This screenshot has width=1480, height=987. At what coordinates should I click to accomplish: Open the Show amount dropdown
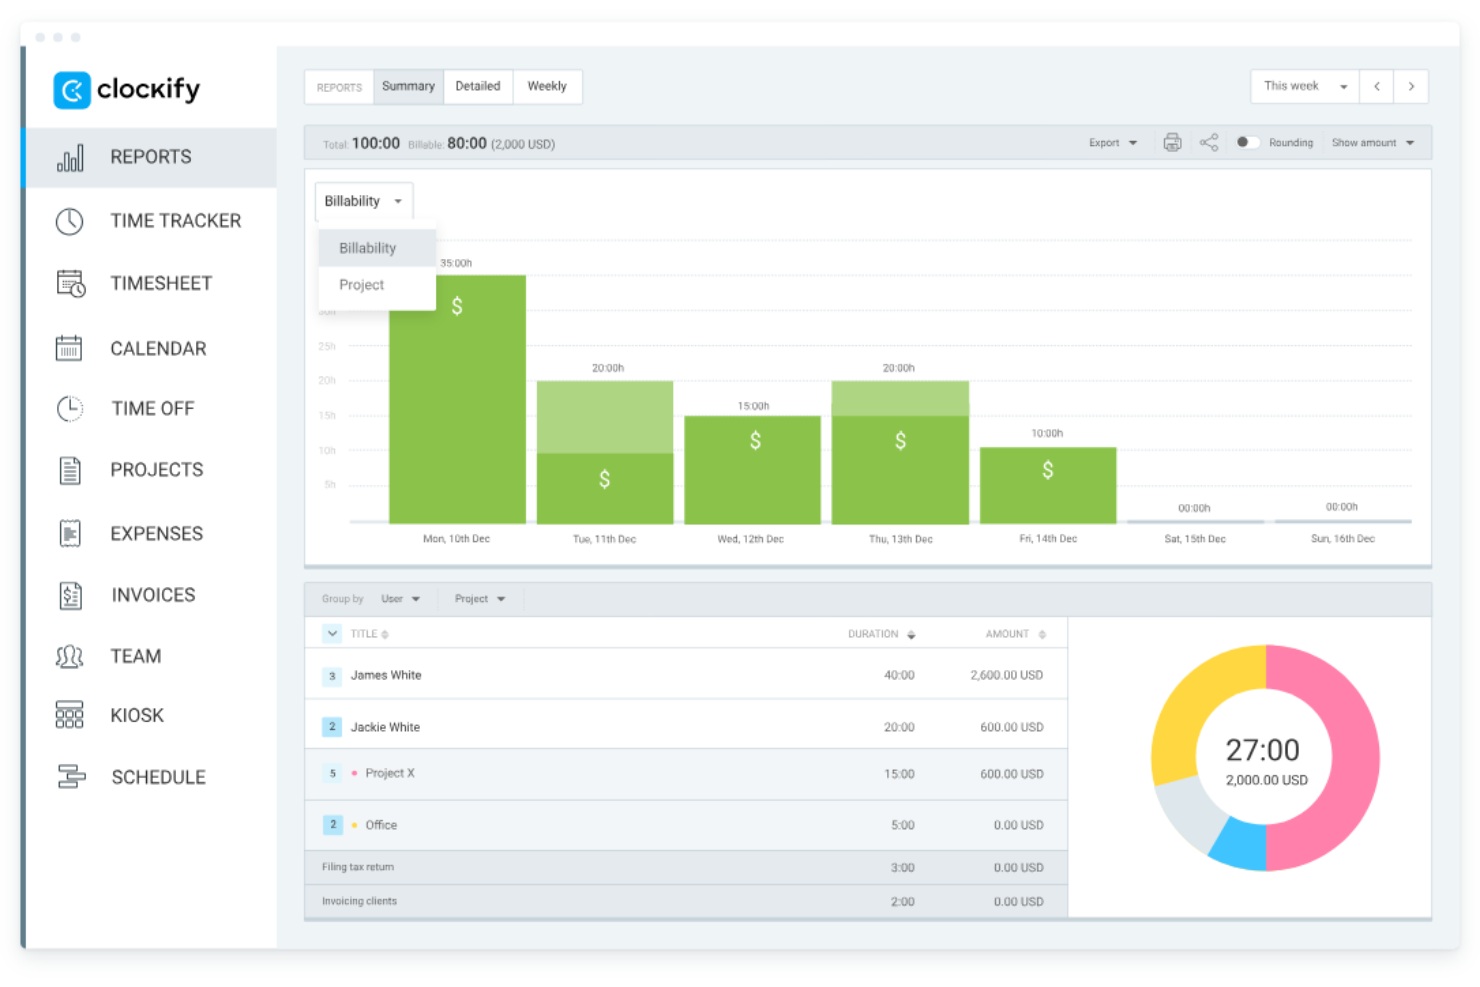point(1373,142)
